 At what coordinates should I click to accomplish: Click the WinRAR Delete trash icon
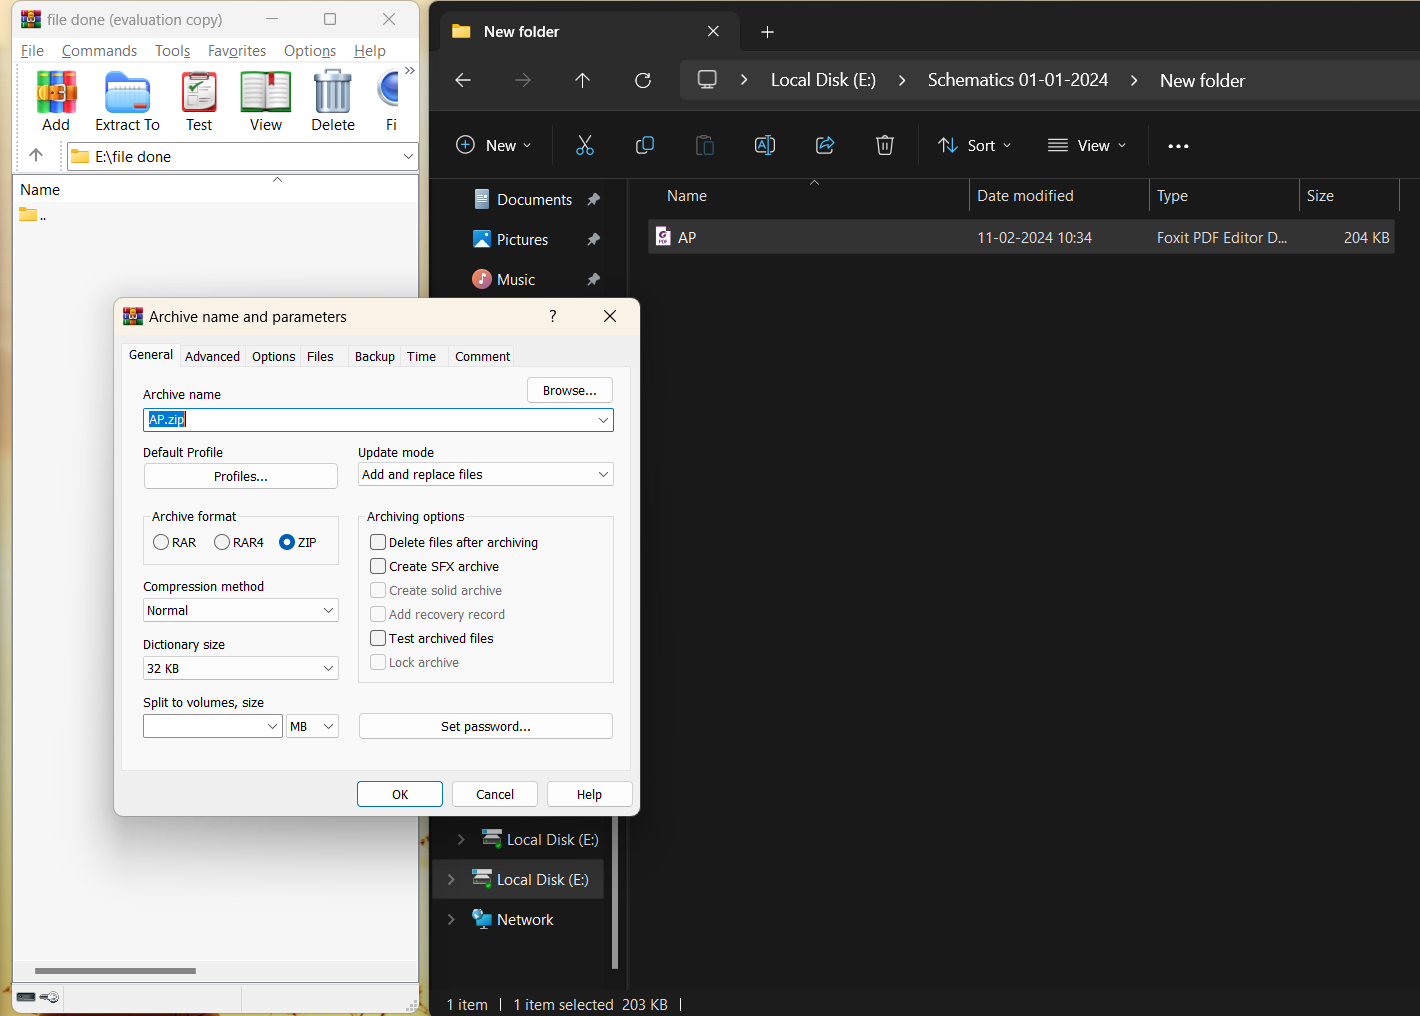(333, 94)
